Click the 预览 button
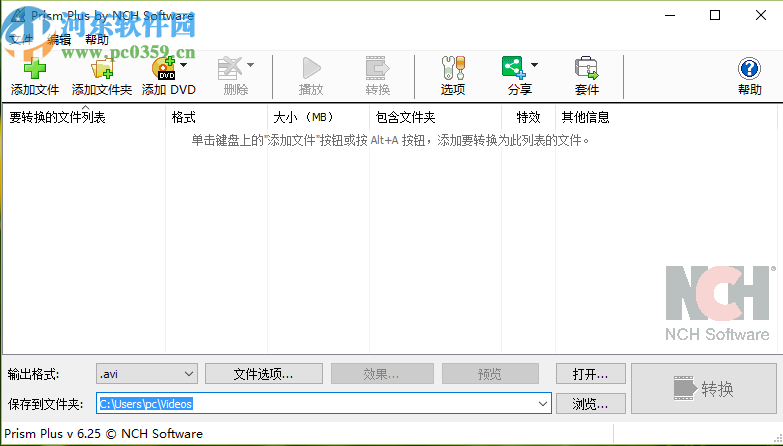This screenshot has width=783, height=446. click(490, 374)
